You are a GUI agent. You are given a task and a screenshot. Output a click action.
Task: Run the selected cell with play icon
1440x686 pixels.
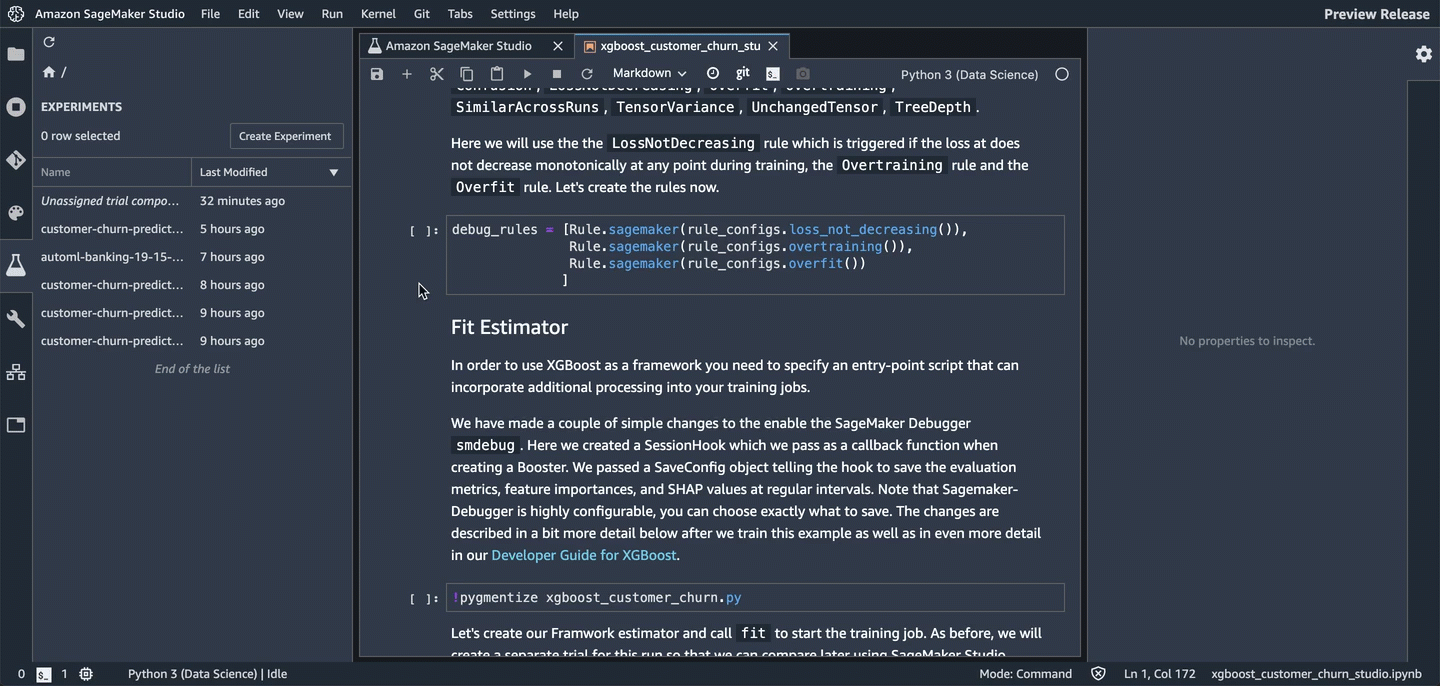click(527, 74)
